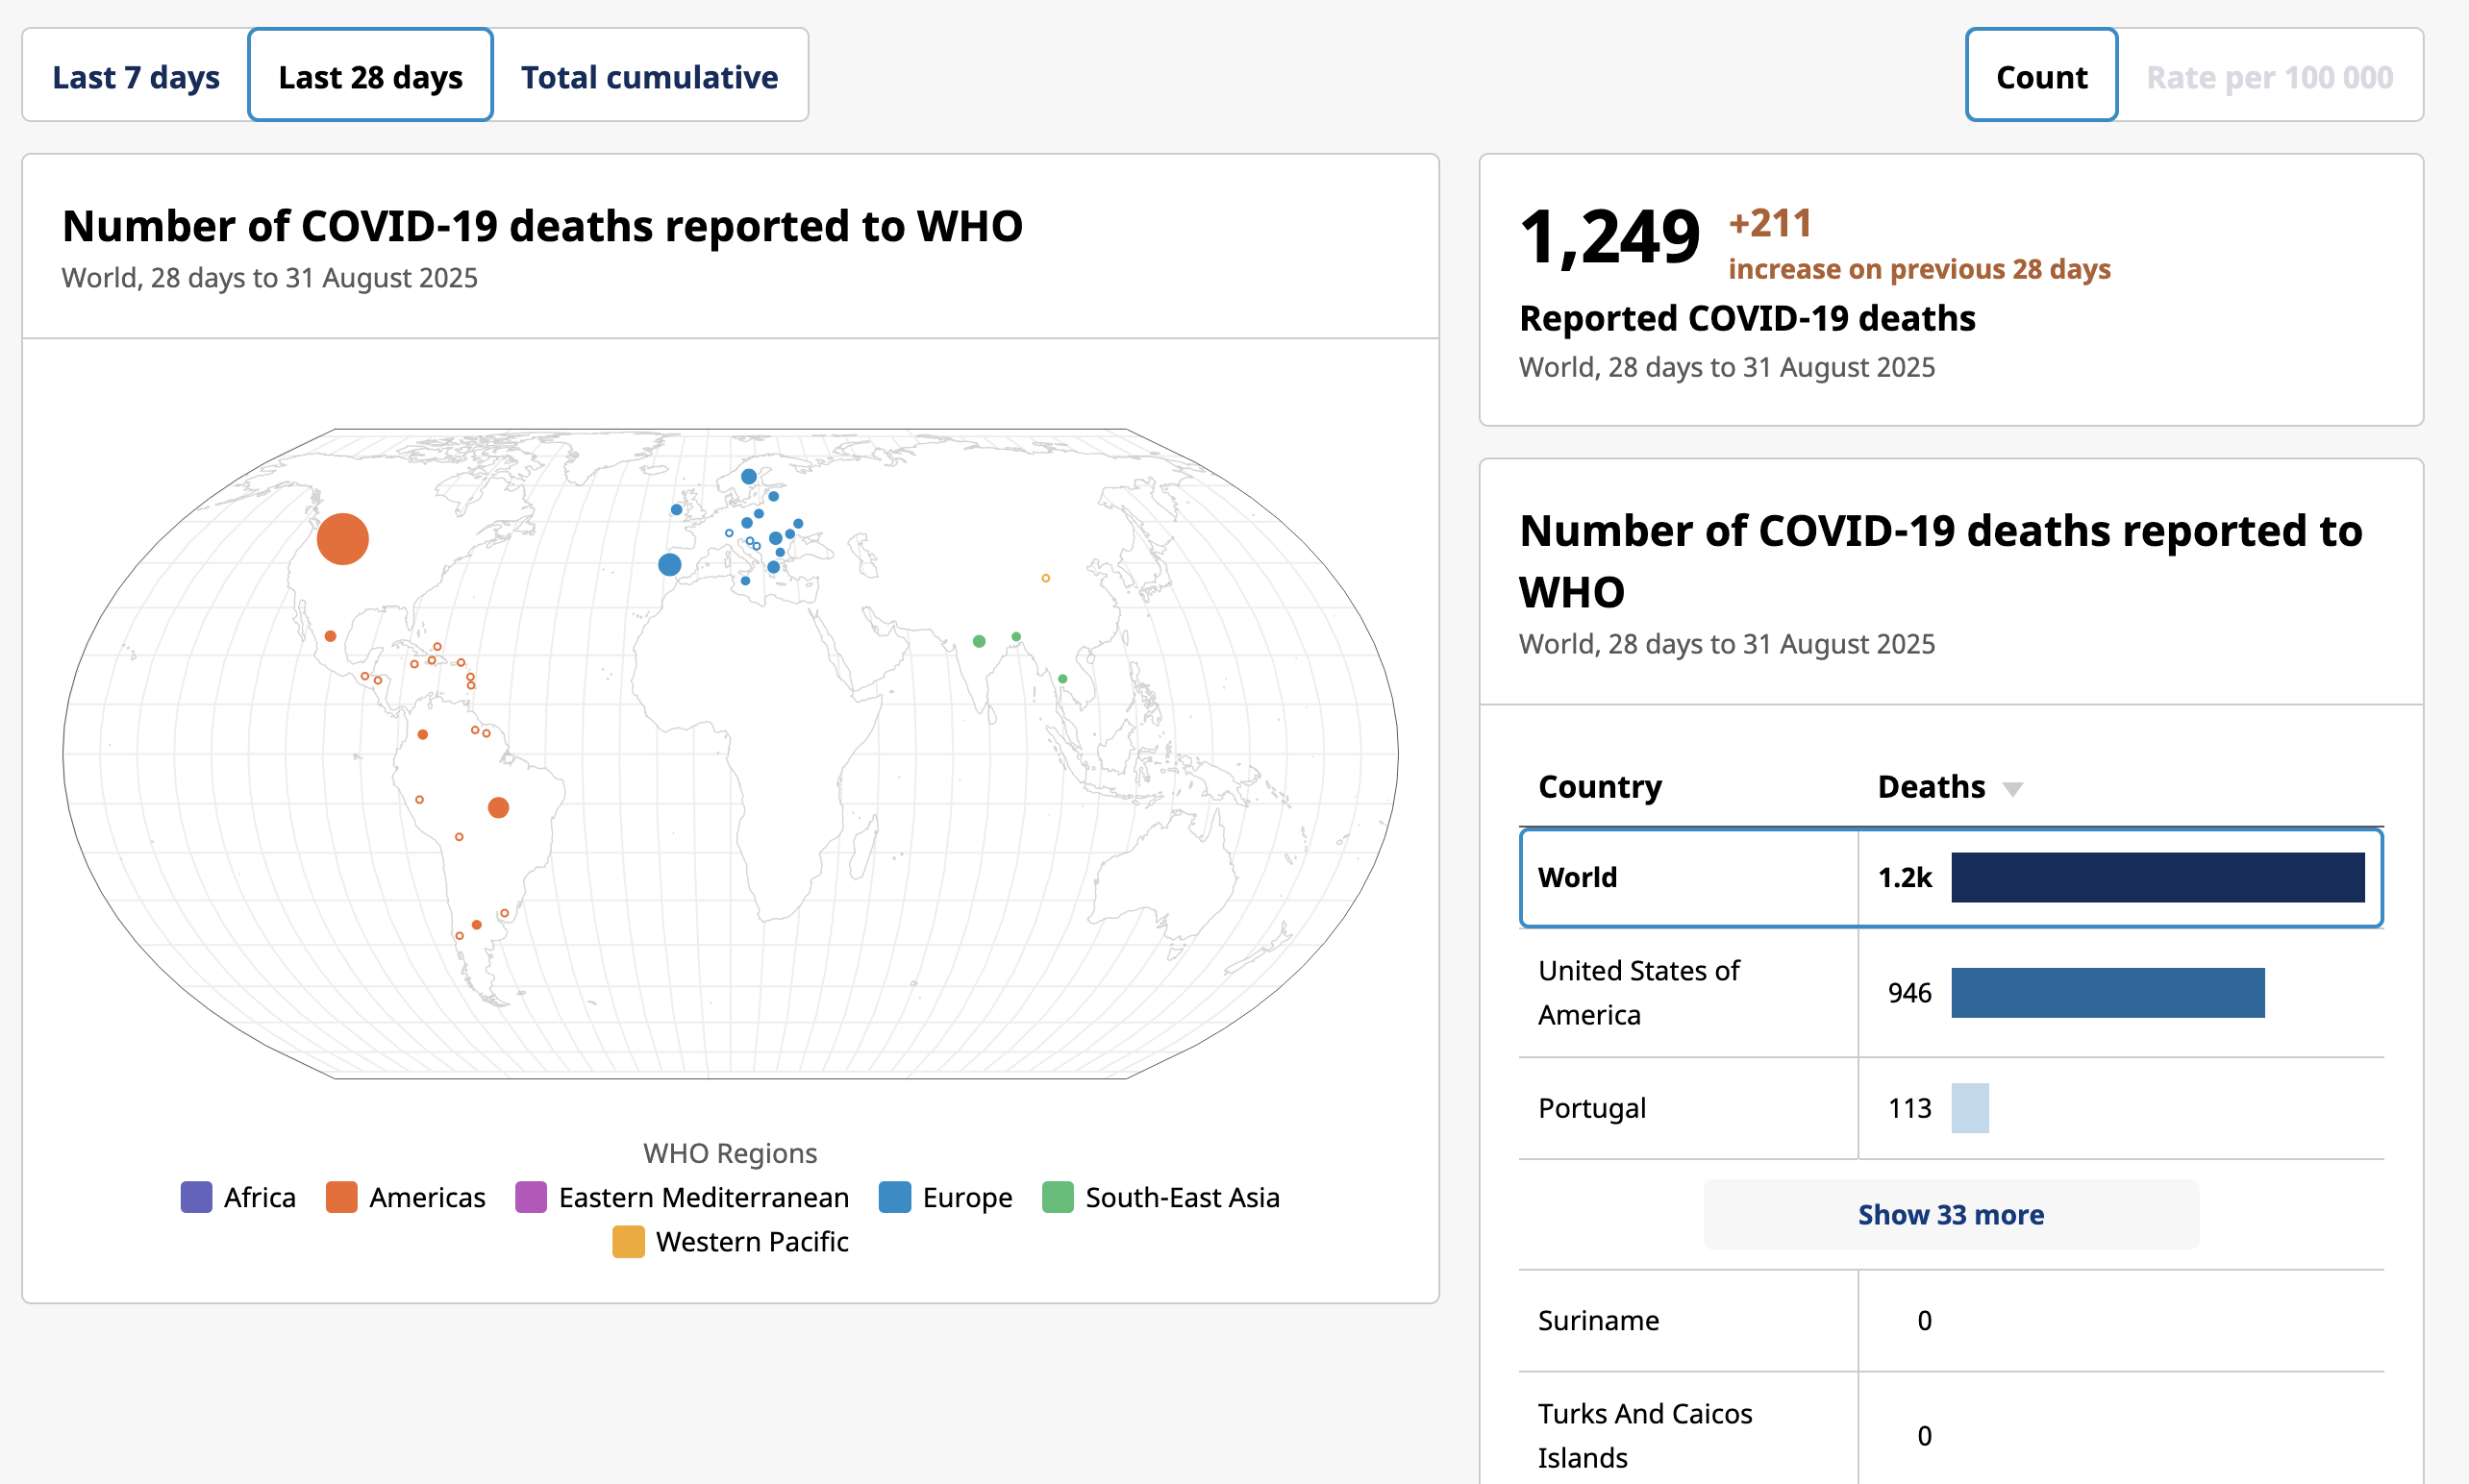Expand list with Show 33 more

coord(1950,1214)
